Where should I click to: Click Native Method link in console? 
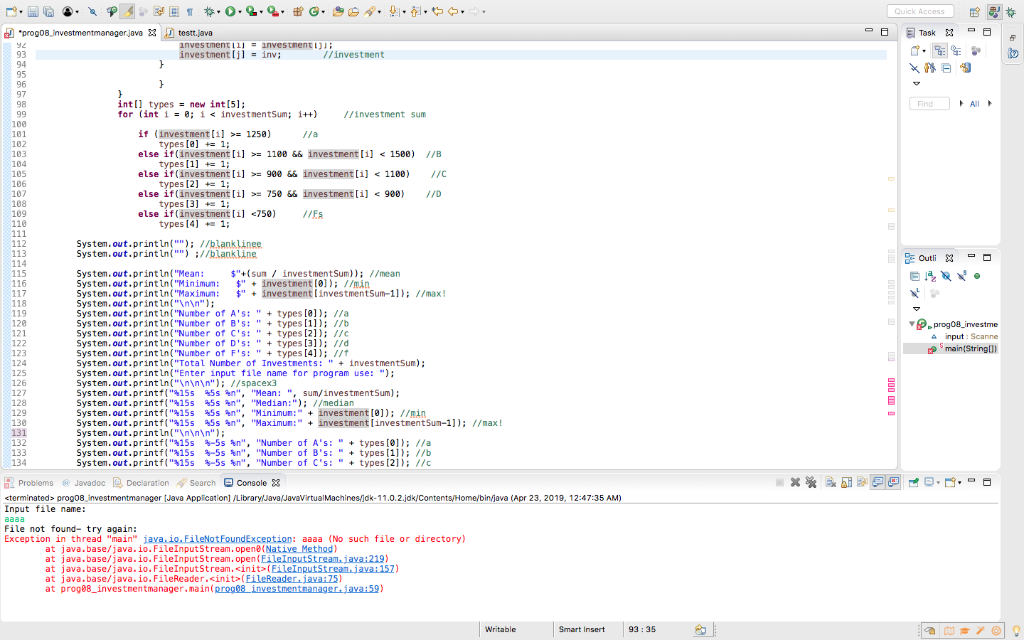[x=299, y=549]
